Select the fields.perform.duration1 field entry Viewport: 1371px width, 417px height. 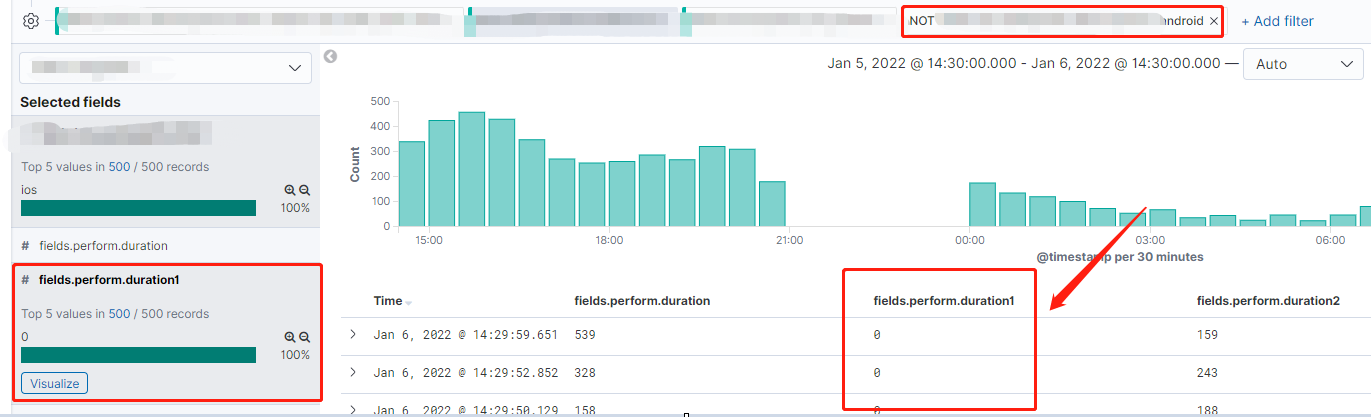[x=109, y=280]
